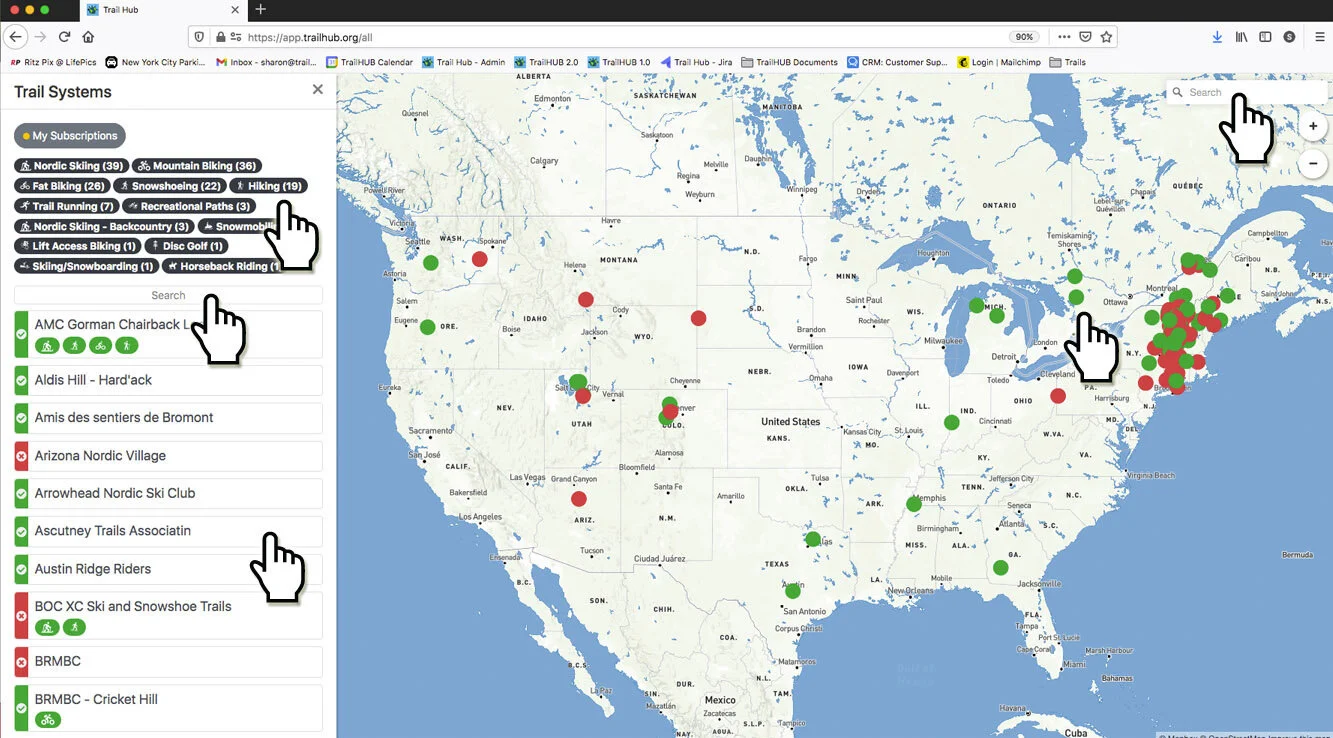Filter by Hiking (19)
The width and height of the screenshot is (1333, 738).
point(268,186)
